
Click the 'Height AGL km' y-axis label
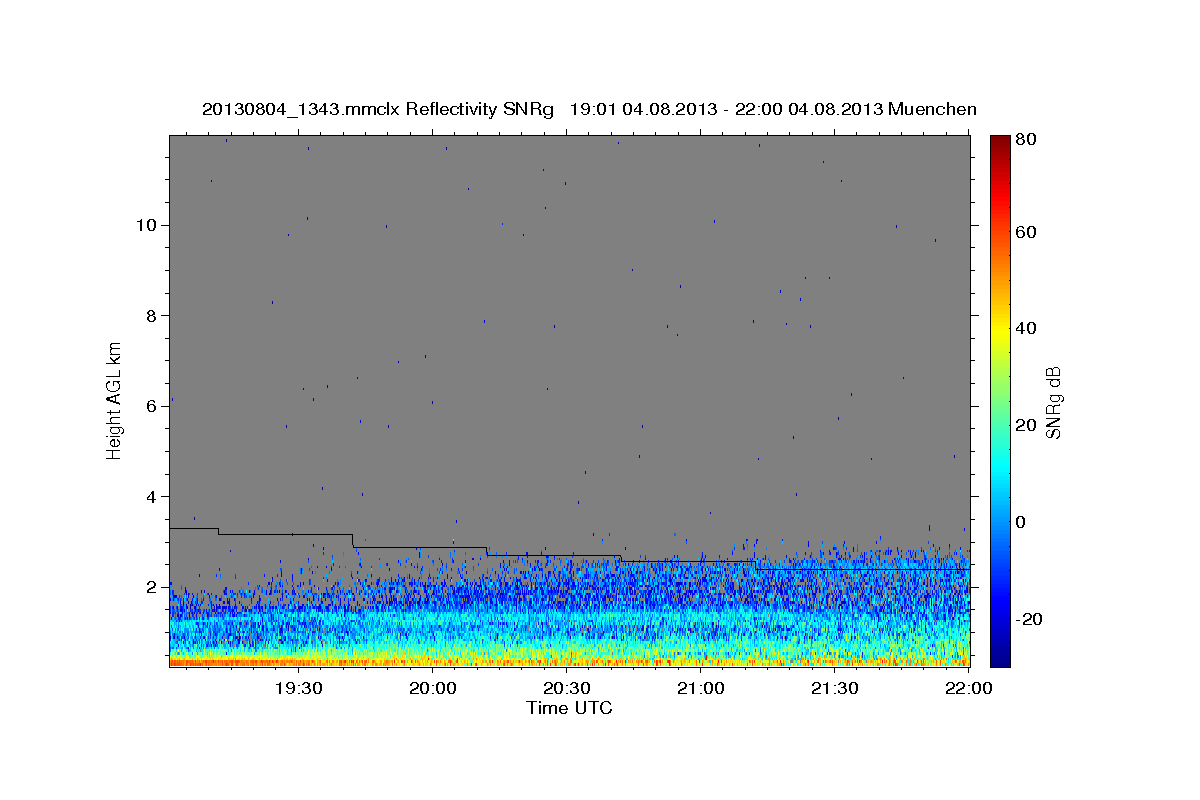[x=115, y=401]
